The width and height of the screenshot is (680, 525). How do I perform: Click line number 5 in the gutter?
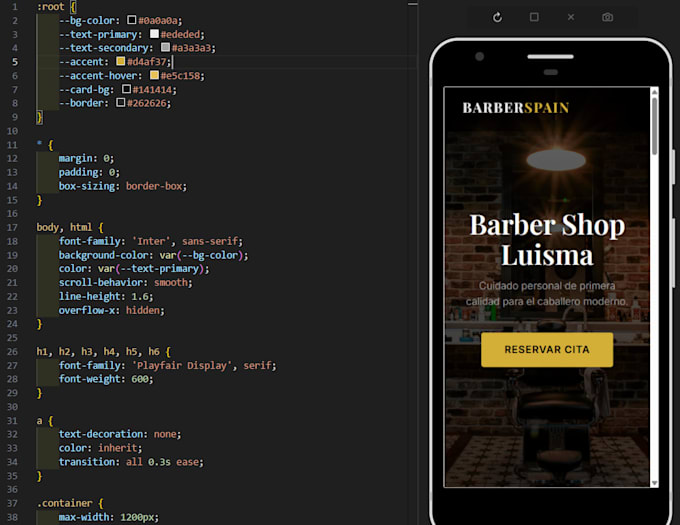[15, 62]
